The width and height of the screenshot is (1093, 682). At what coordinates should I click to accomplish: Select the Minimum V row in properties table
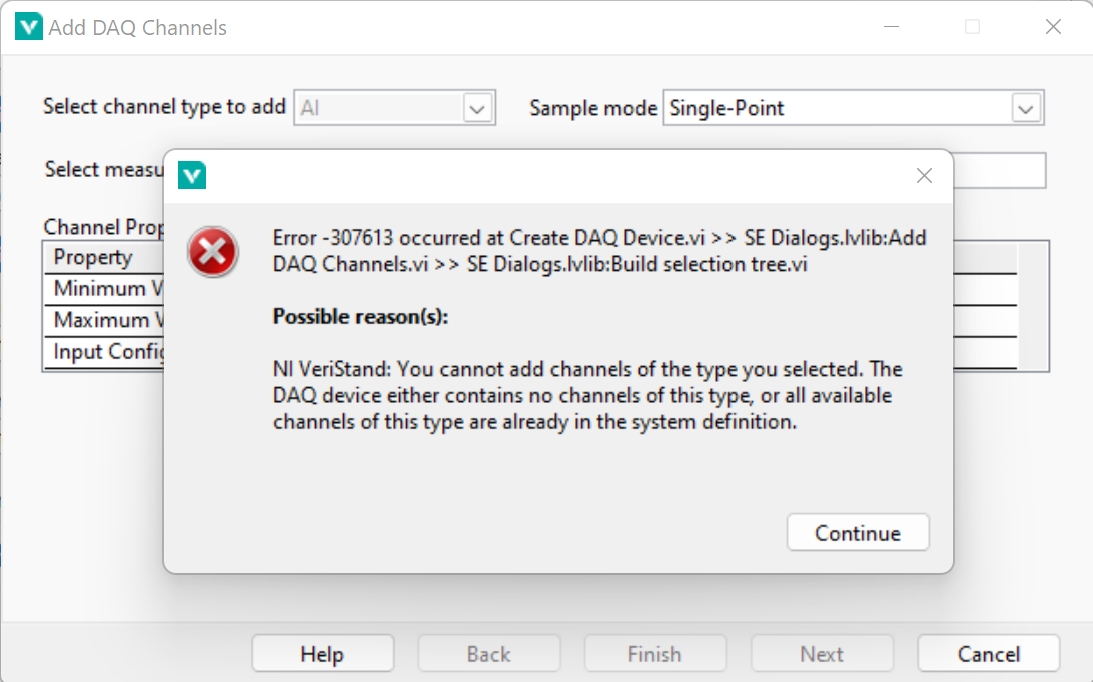point(104,289)
